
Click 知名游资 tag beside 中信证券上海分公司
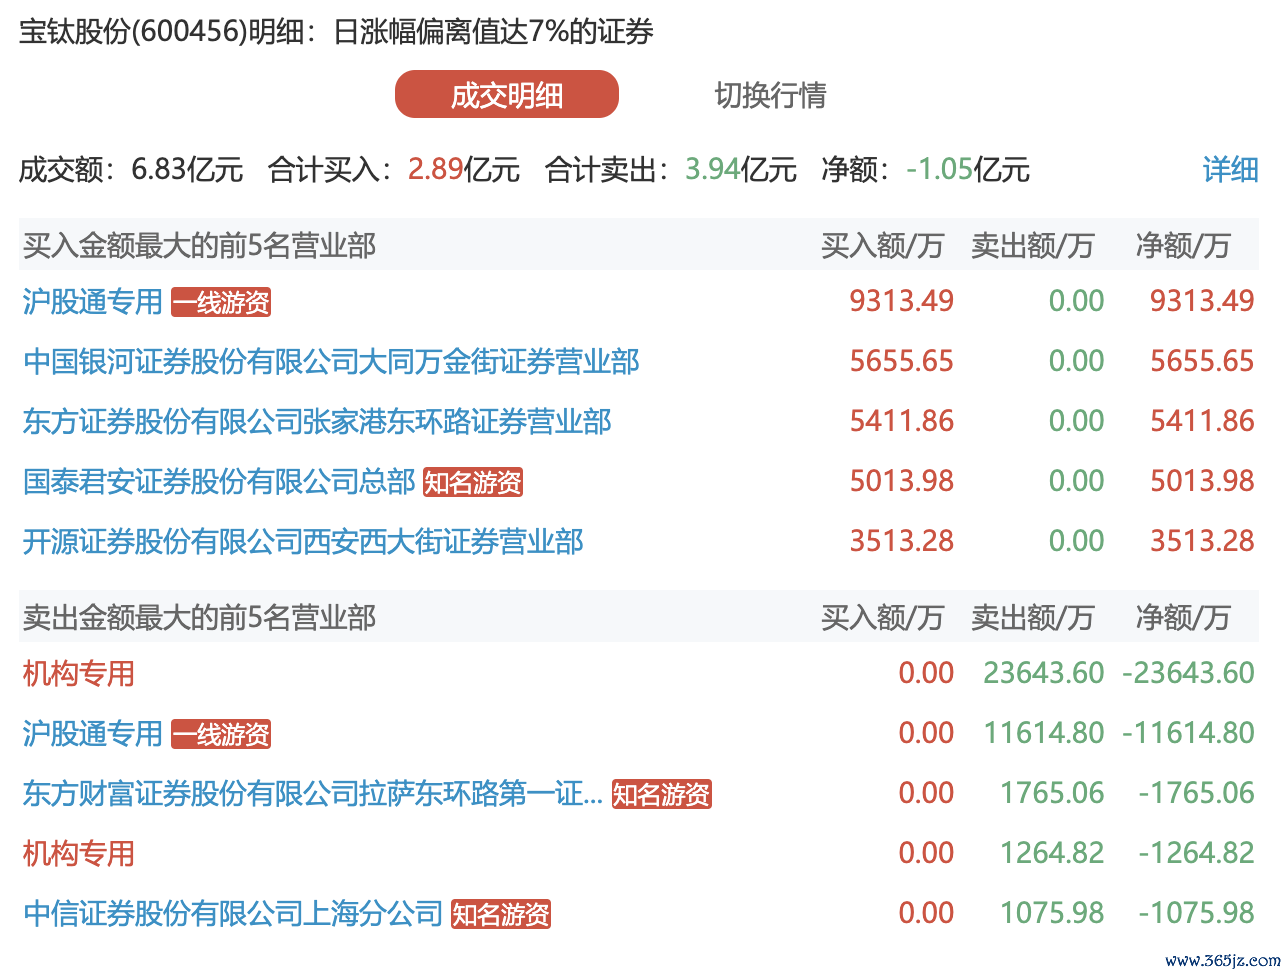[x=501, y=914]
